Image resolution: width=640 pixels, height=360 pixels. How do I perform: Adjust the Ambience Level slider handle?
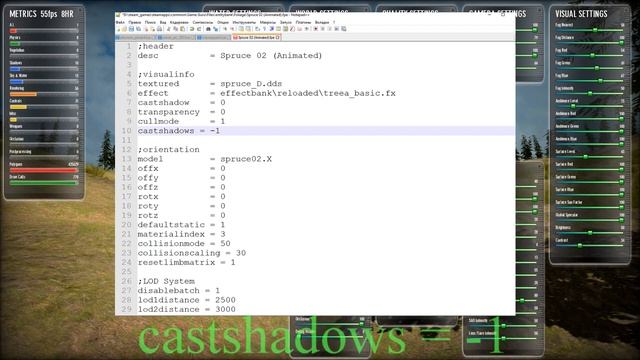573,106
